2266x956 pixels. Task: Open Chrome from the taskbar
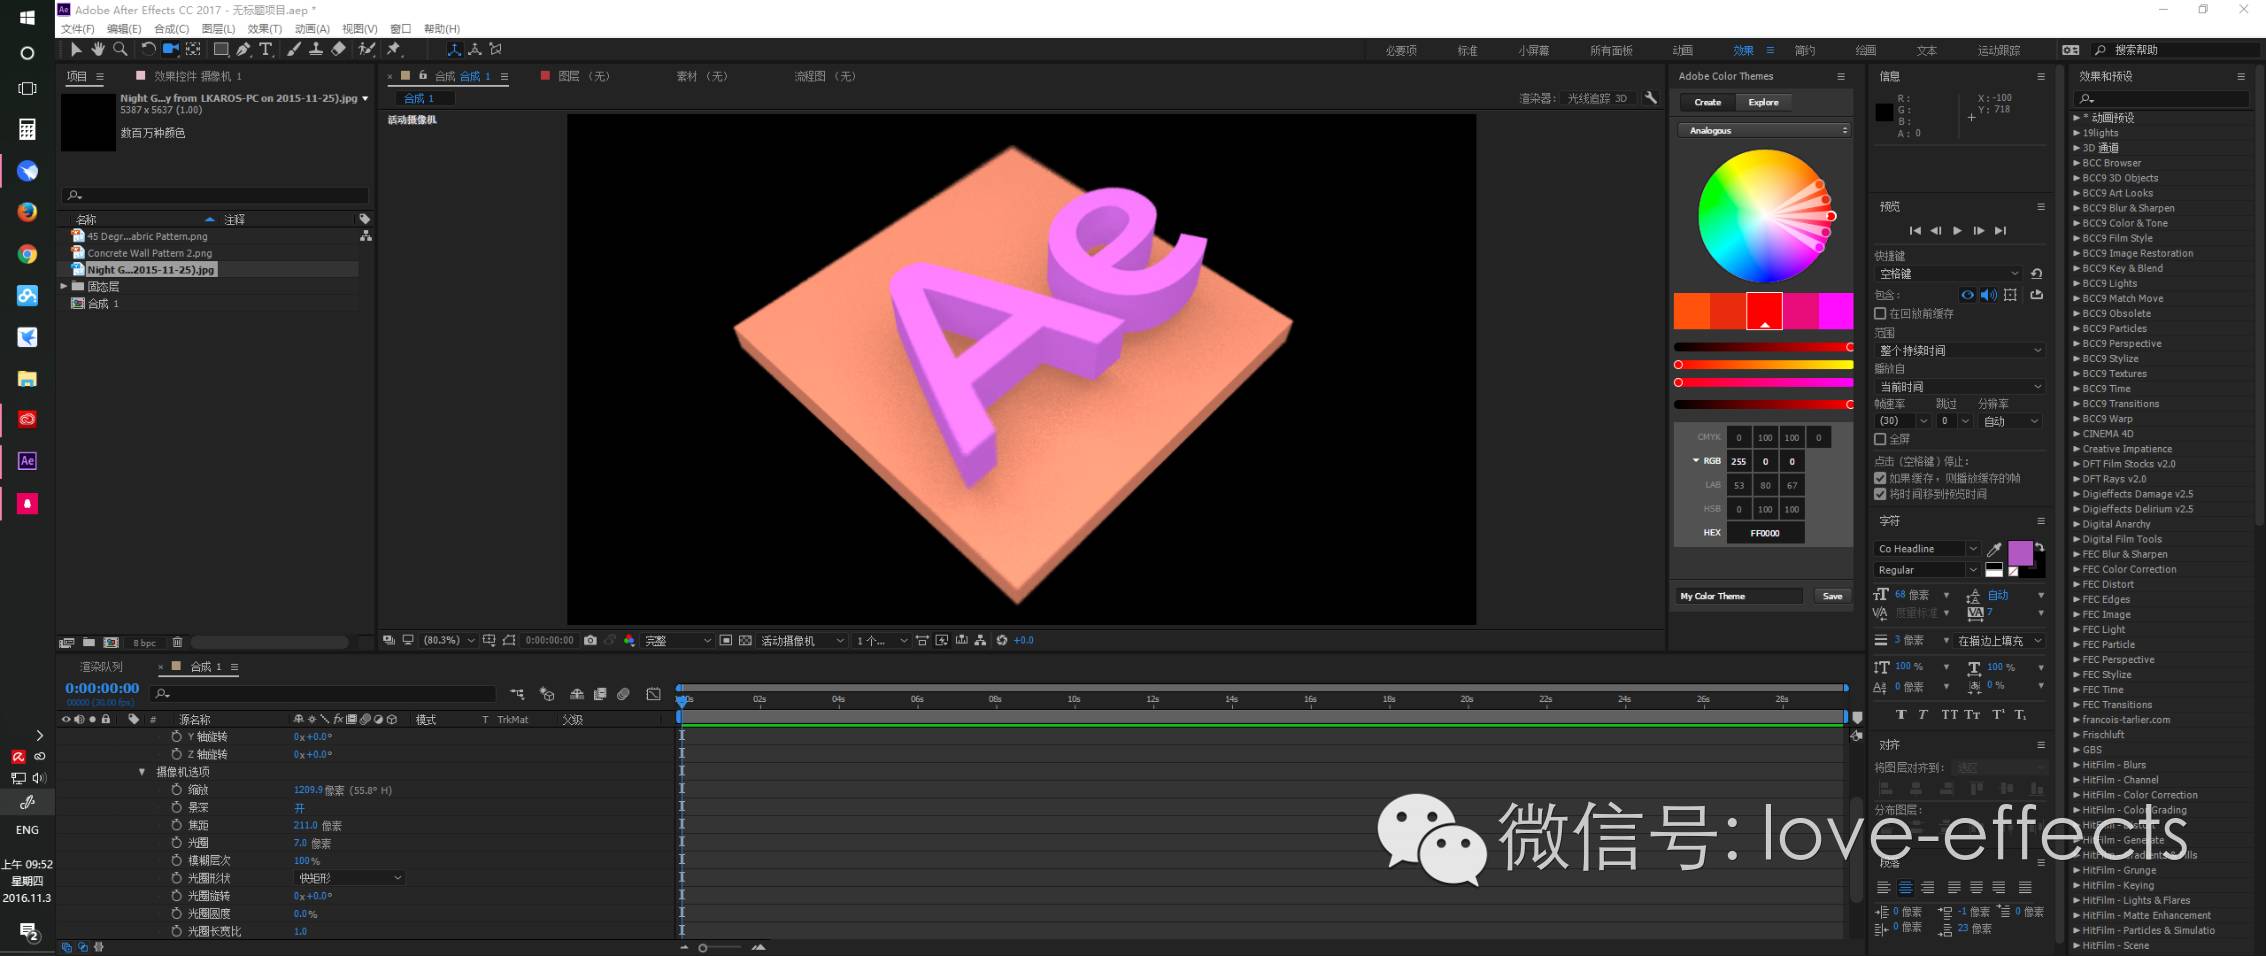(27, 254)
